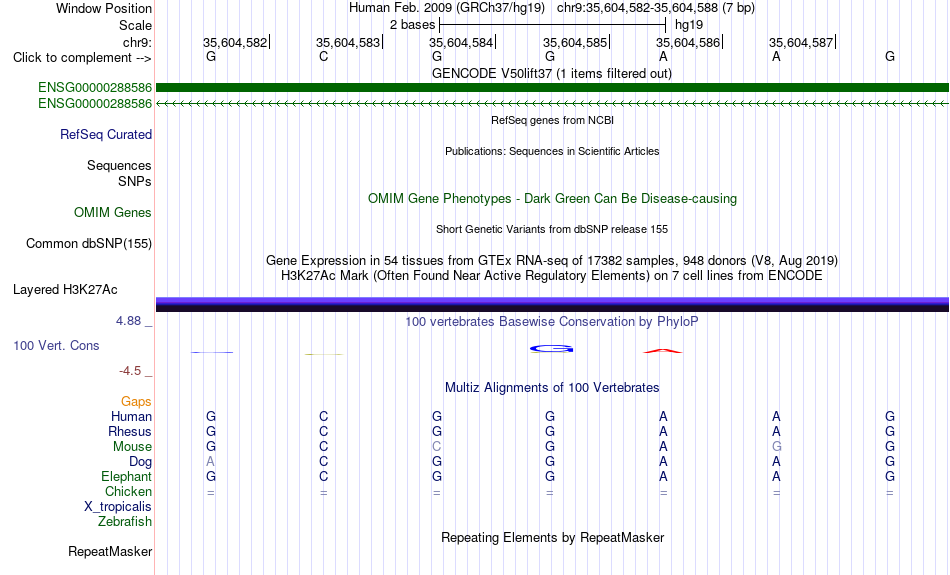The width and height of the screenshot is (950, 575).
Task: Click the red A conservation logo glyph
Action: pyautogui.click(x=663, y=351)
